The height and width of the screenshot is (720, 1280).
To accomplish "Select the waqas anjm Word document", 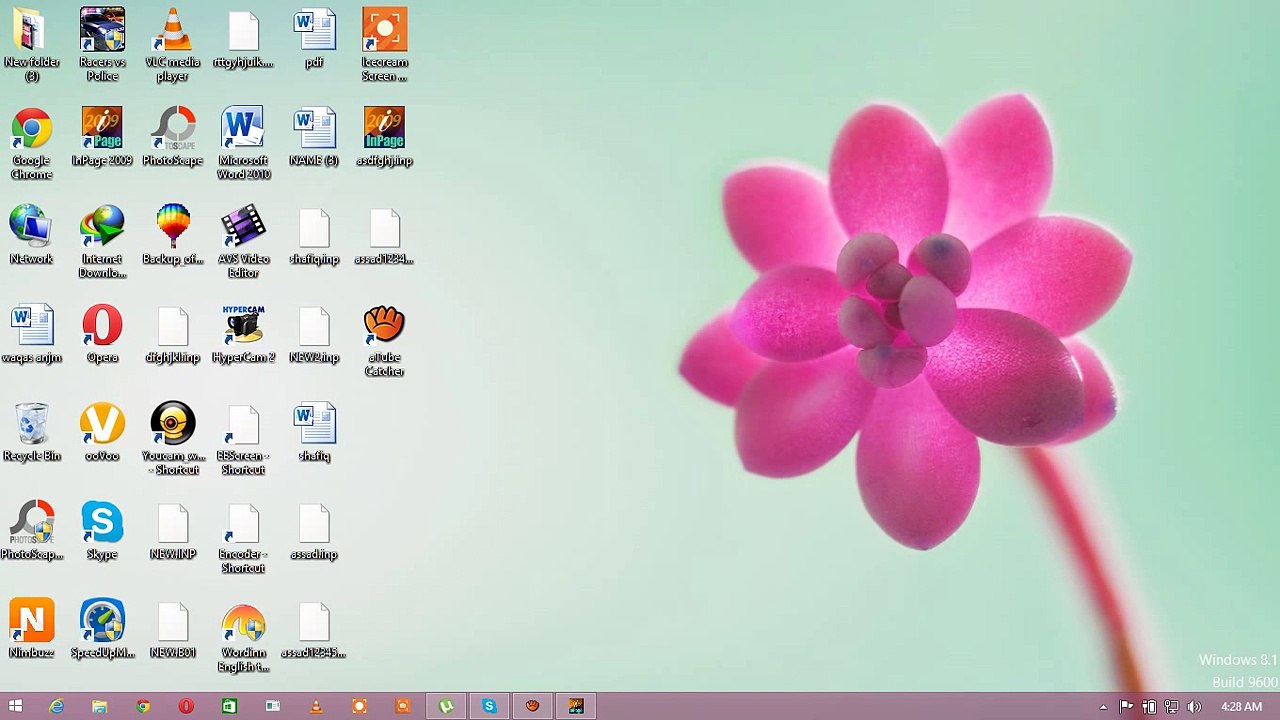I will [31, 334].
